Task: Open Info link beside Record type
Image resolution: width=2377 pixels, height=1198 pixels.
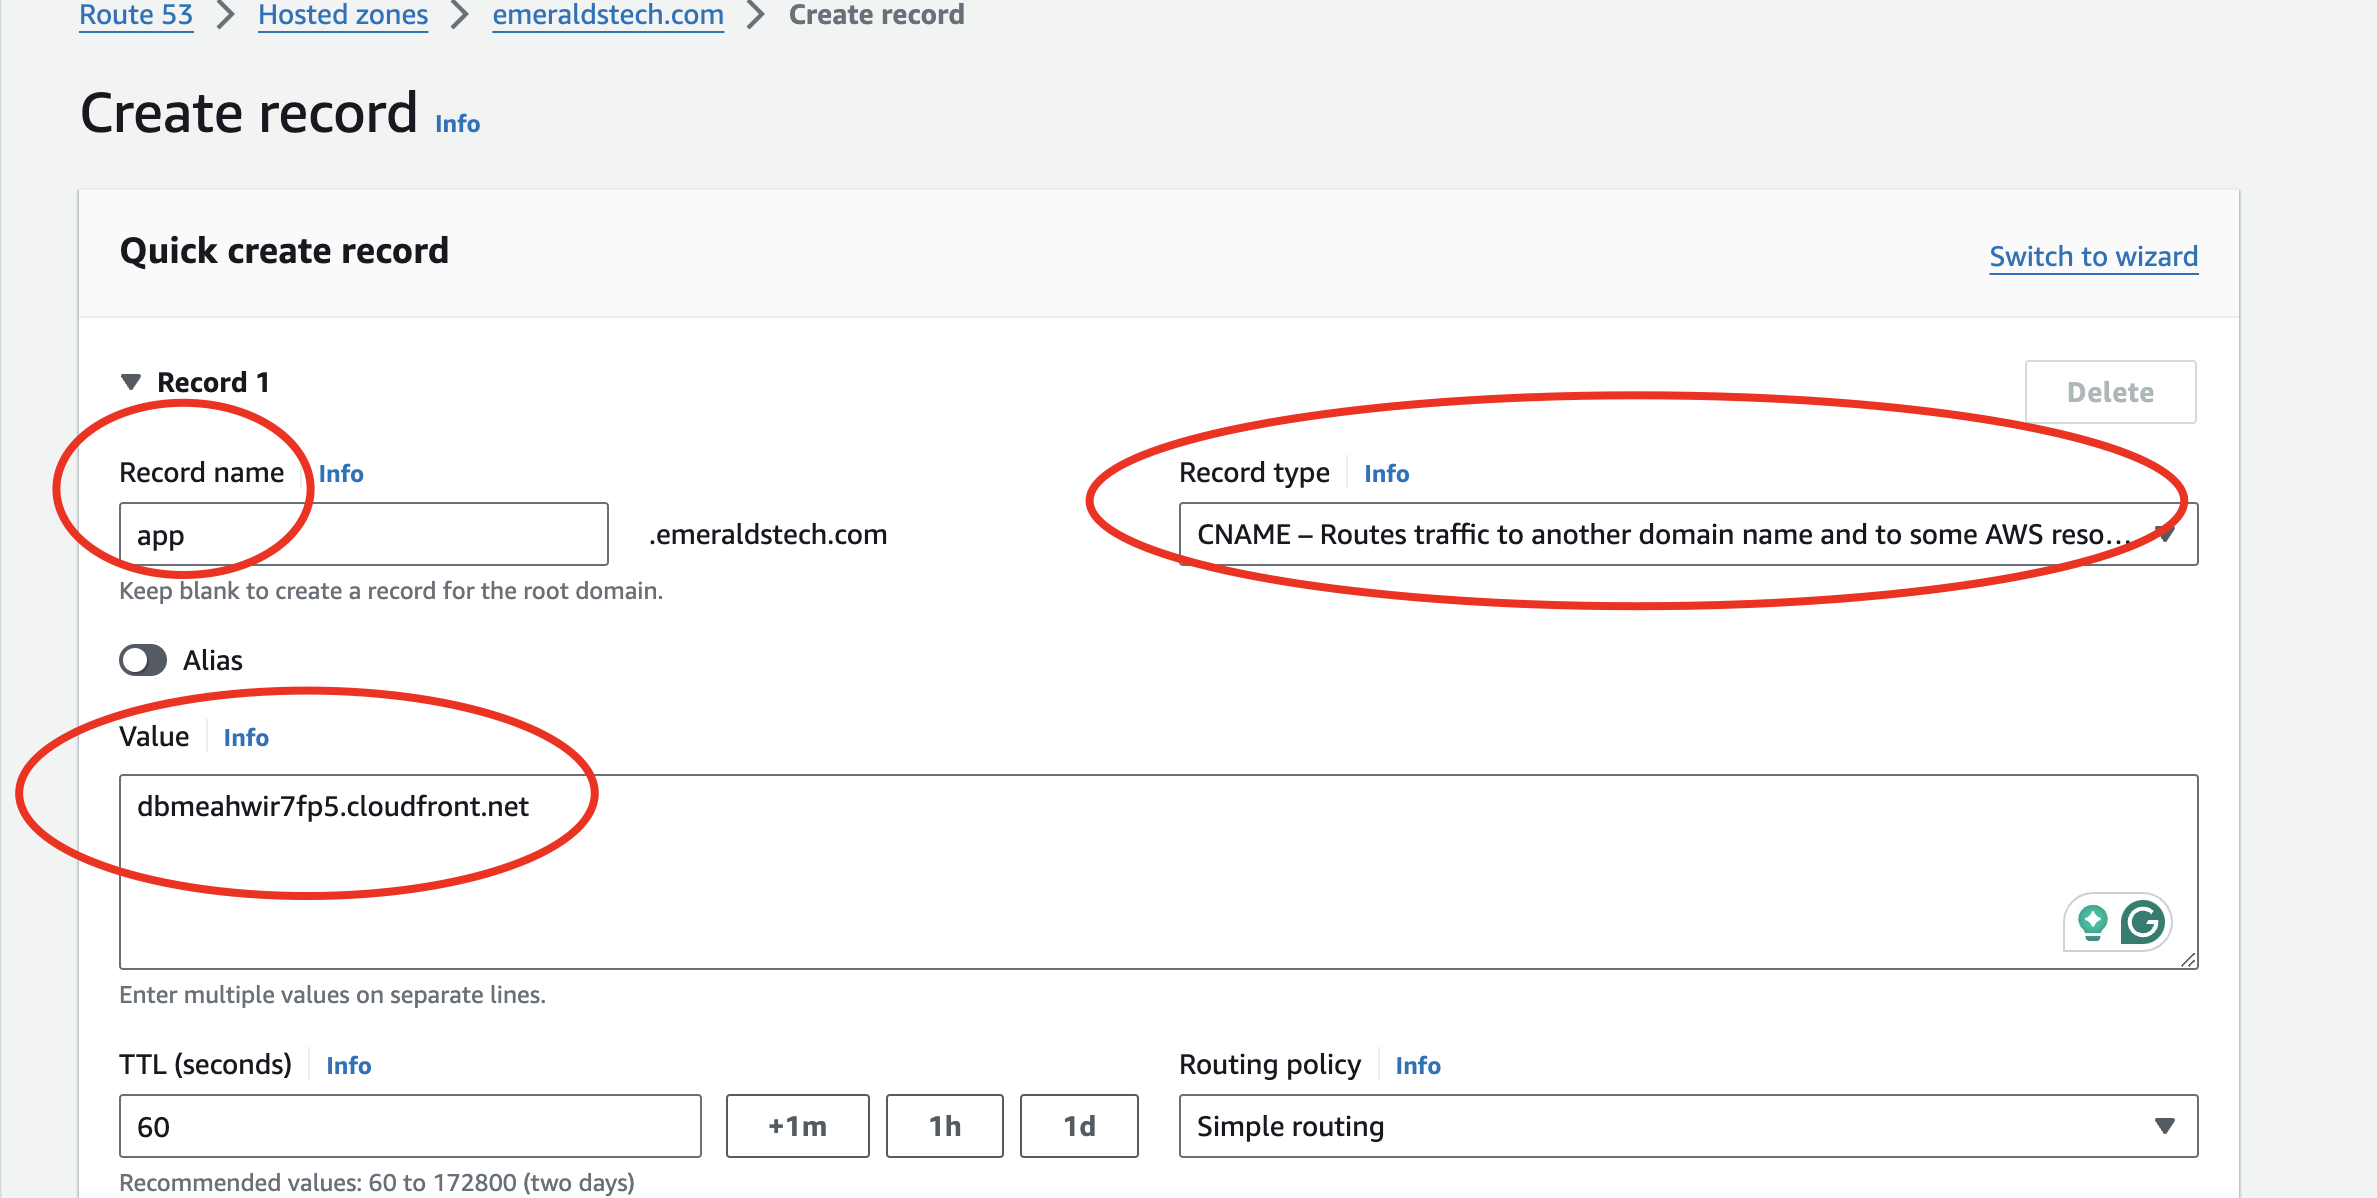Action: tap(1386, 473)
